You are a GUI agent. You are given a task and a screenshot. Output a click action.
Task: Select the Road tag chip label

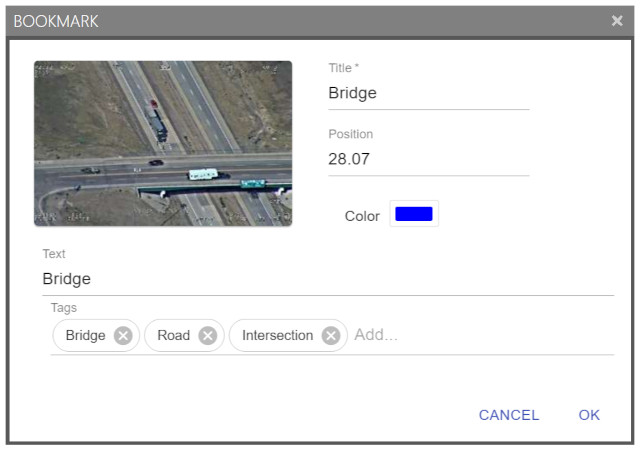point(173,336)
